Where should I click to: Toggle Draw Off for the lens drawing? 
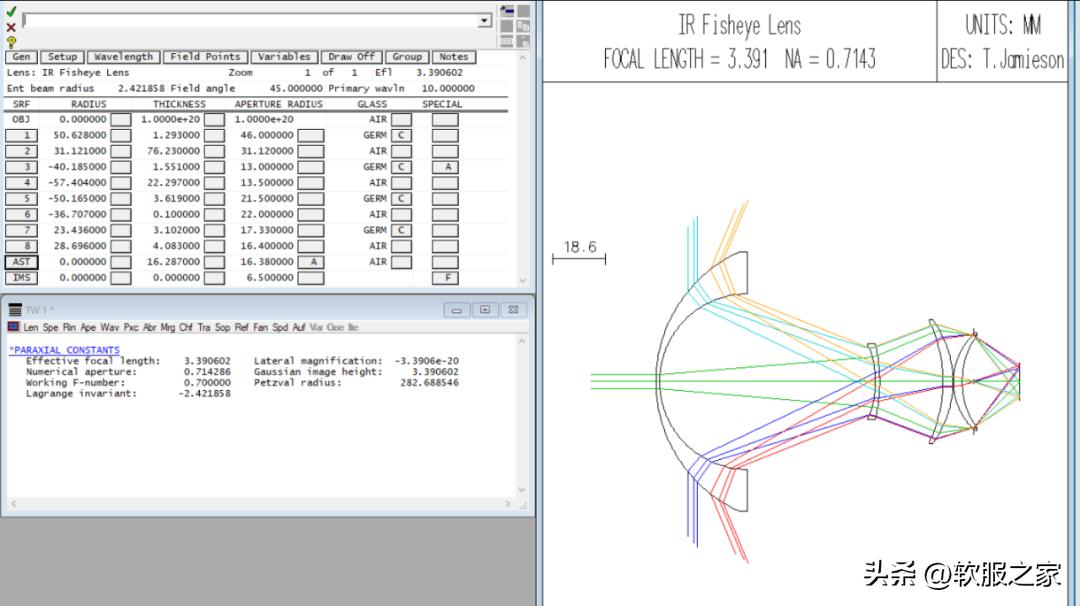(x=351, y=57)
